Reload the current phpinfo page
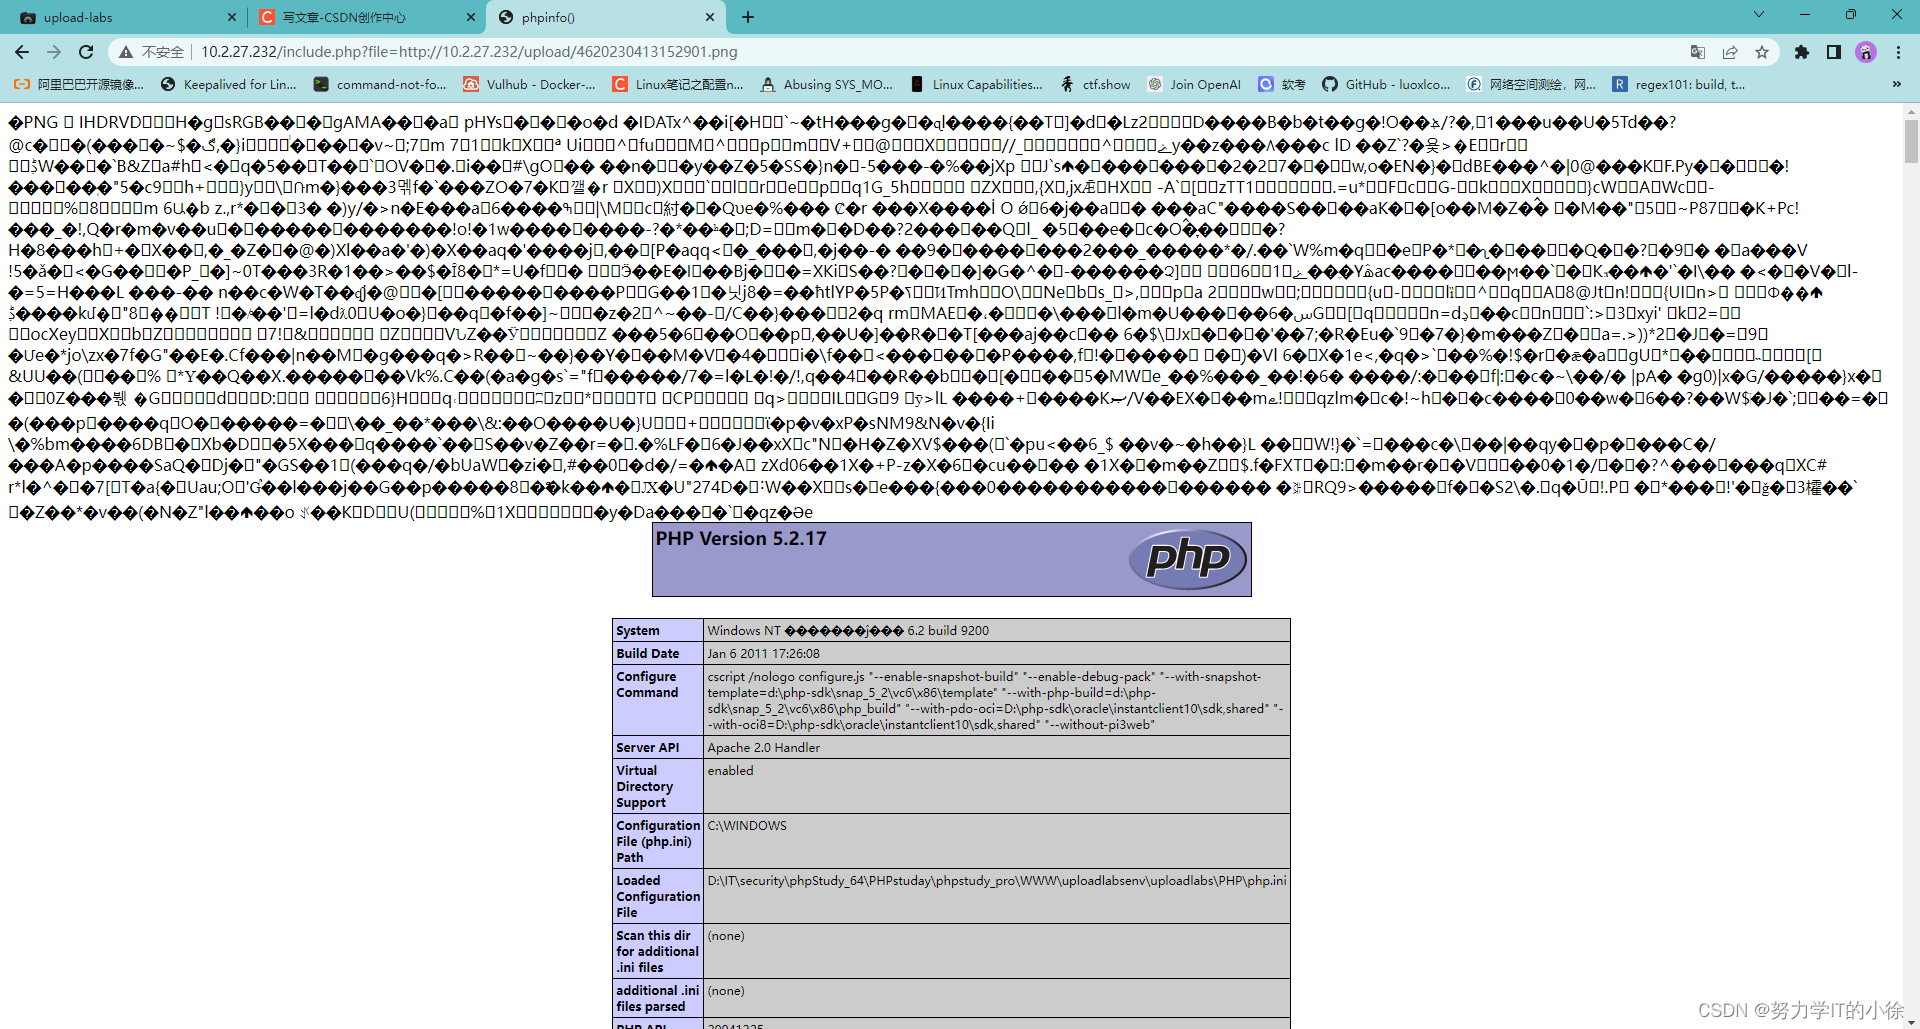 coord(86,52)
